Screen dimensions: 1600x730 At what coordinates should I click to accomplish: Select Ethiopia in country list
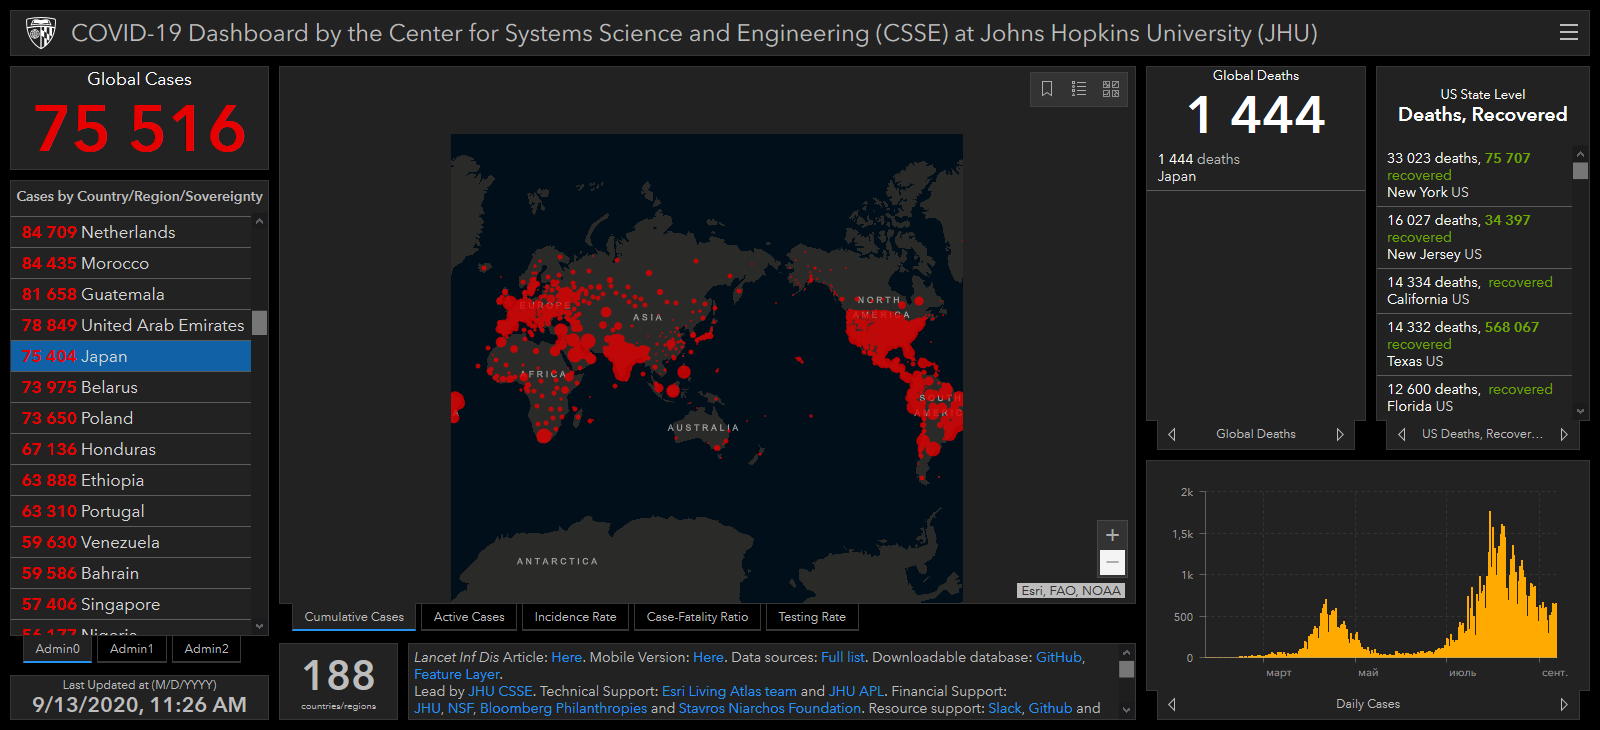(x=131, y=480)
